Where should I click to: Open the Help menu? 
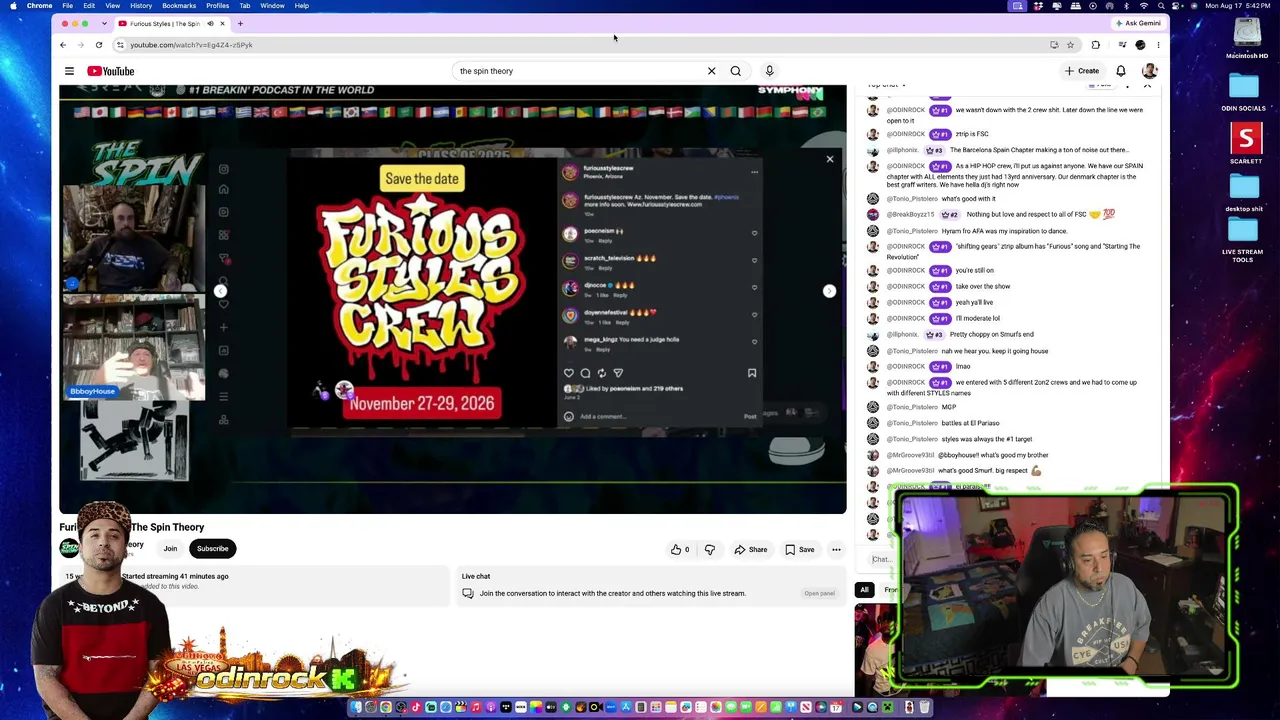click(301, 6)
